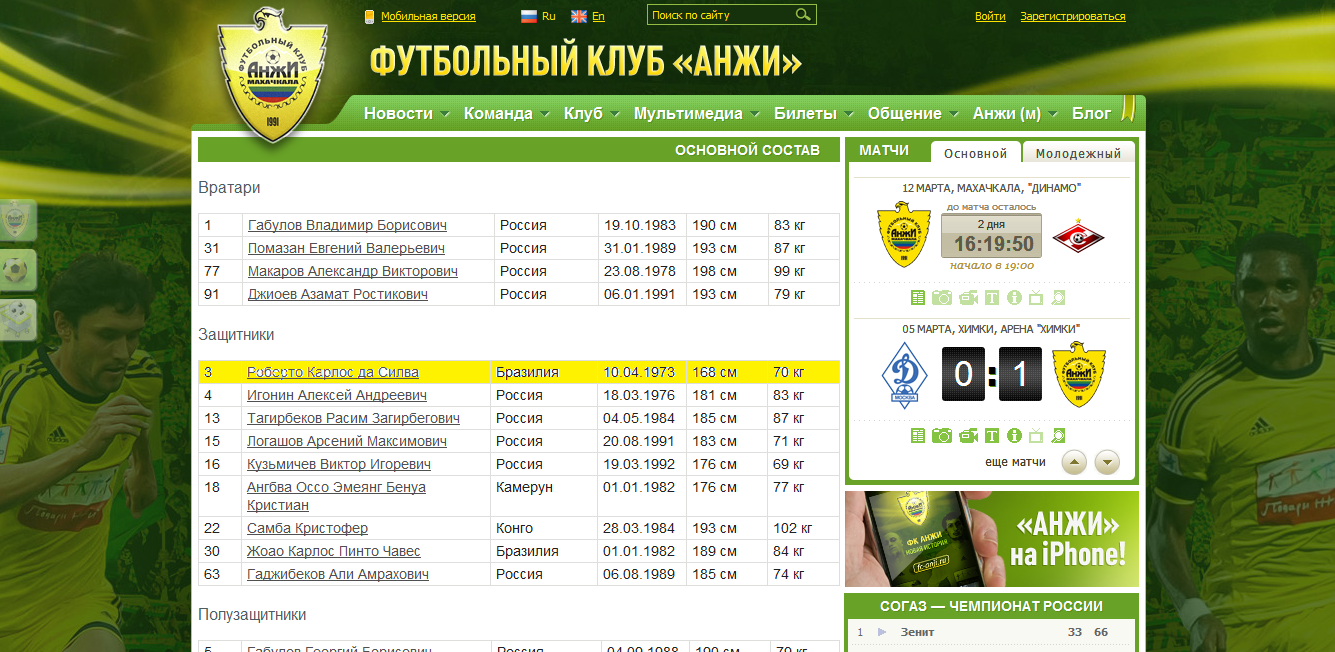Expand the Новости navigation menu

pos(406,113)
